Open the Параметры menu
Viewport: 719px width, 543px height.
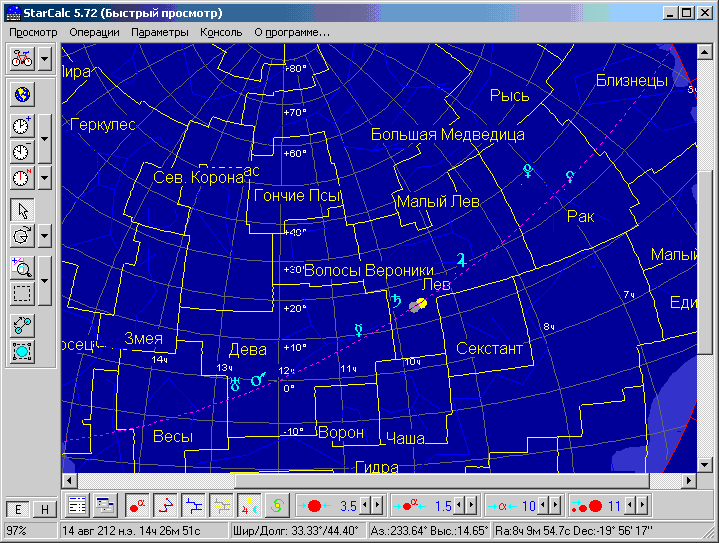[159, 32]
